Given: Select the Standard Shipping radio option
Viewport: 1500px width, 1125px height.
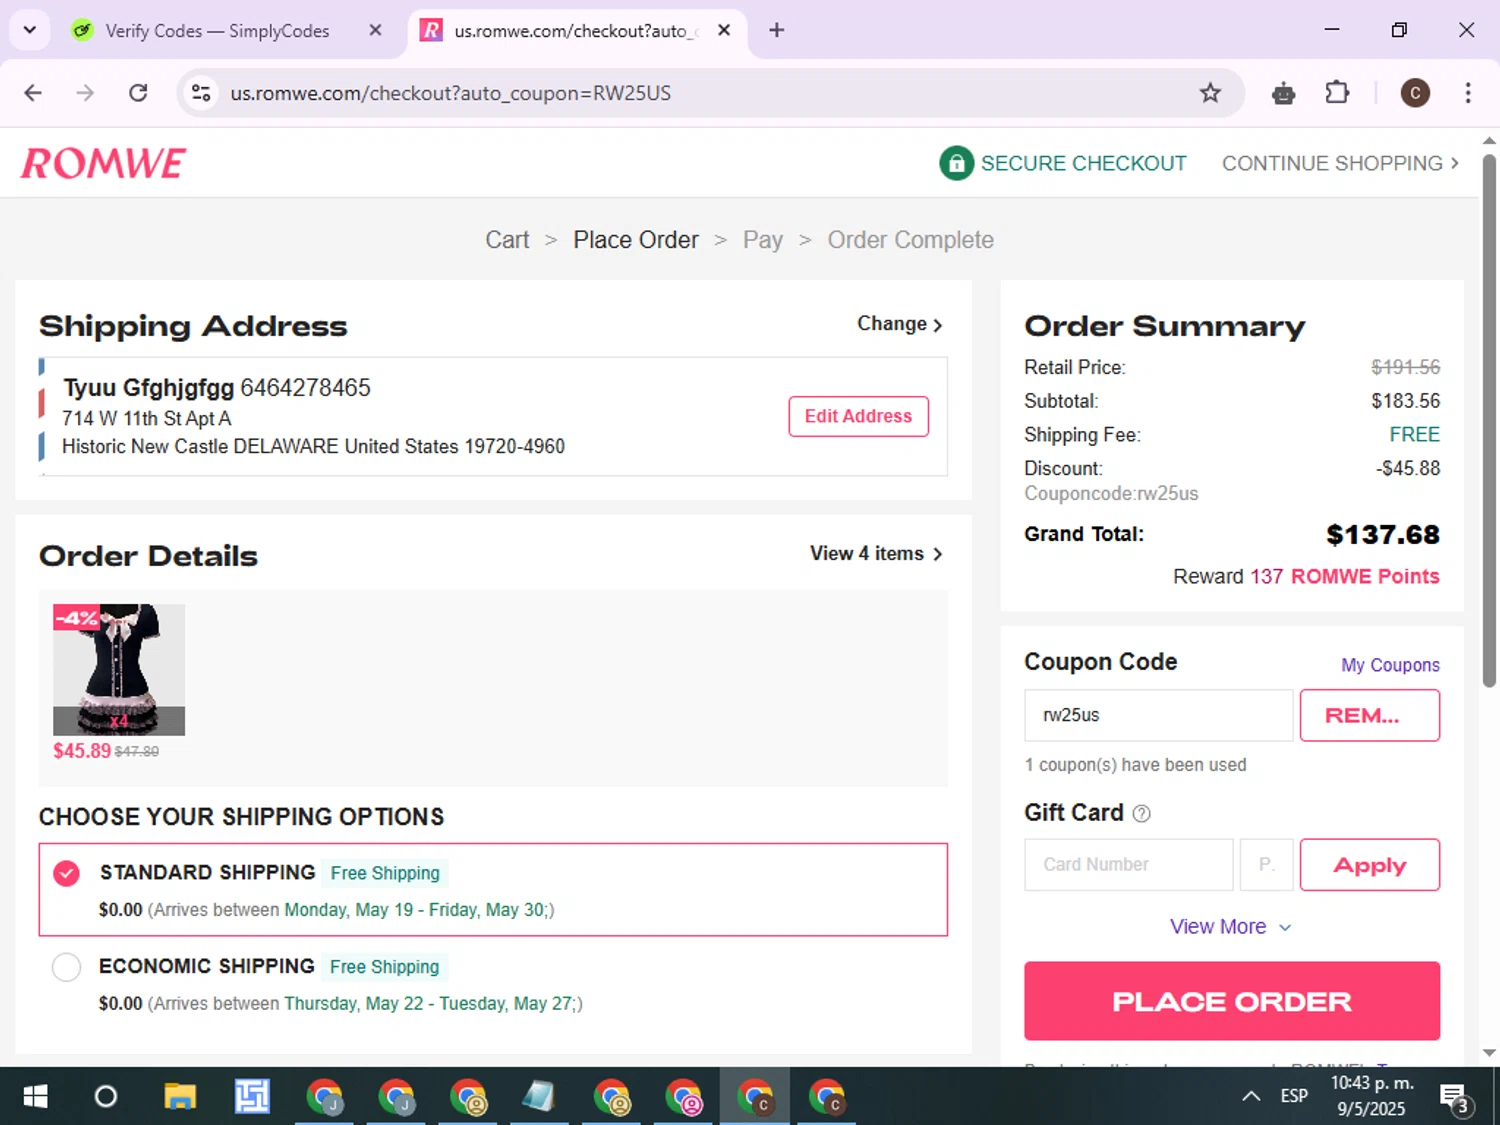Looking at the screenshot, I should pyautogui.click(x=66, y=873).
